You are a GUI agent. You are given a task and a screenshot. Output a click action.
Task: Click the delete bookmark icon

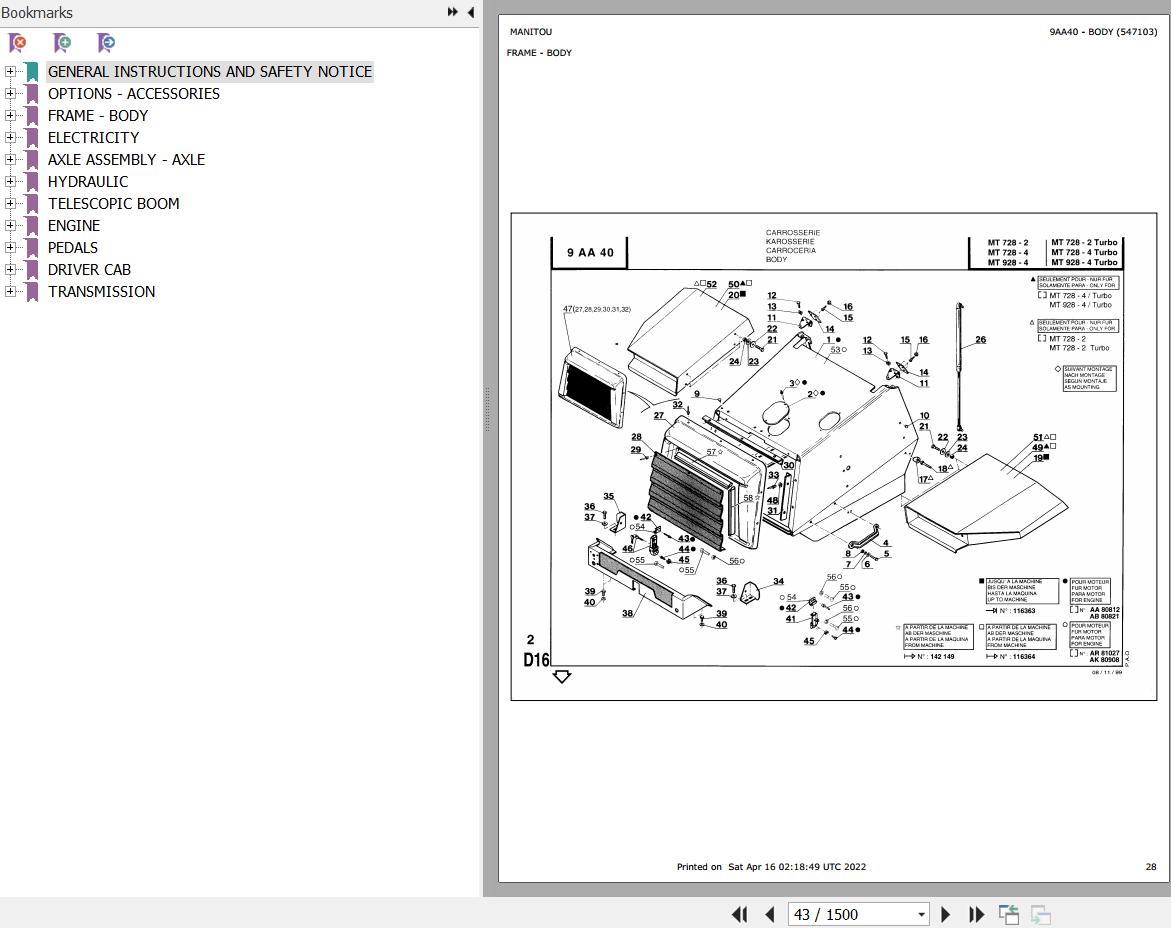click(x=17, y=43)
